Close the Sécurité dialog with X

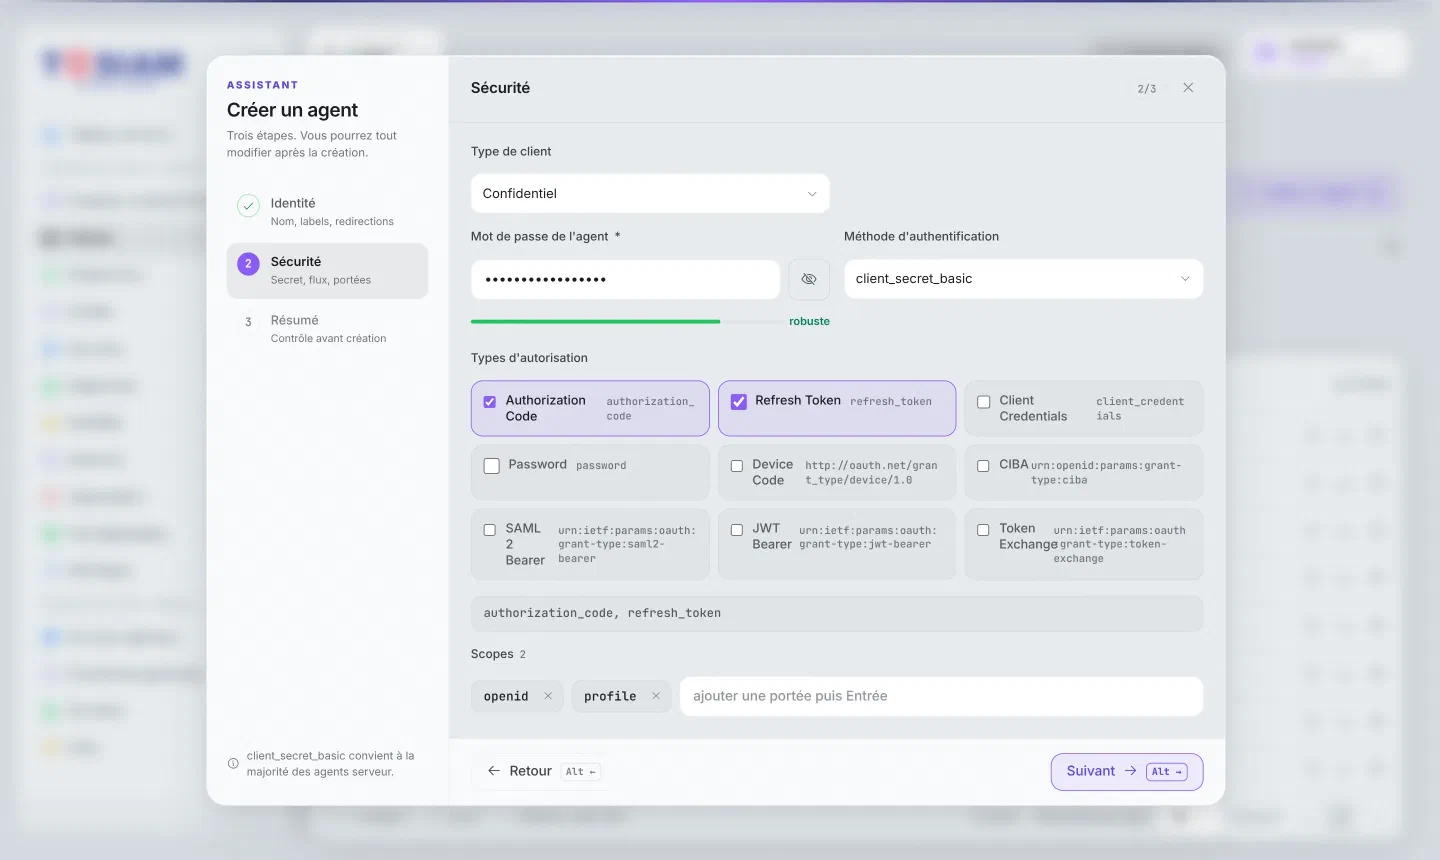(1188, 88)
